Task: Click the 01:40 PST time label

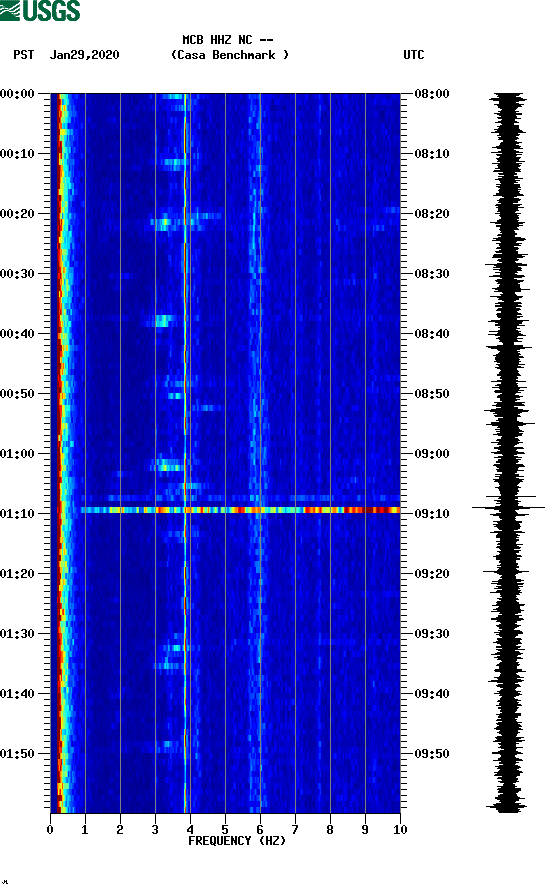Action: (17, 694)
